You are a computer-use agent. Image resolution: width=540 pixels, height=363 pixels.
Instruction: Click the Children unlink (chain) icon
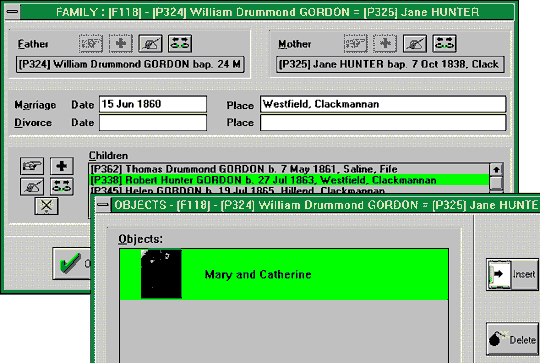tap(62, 186)
